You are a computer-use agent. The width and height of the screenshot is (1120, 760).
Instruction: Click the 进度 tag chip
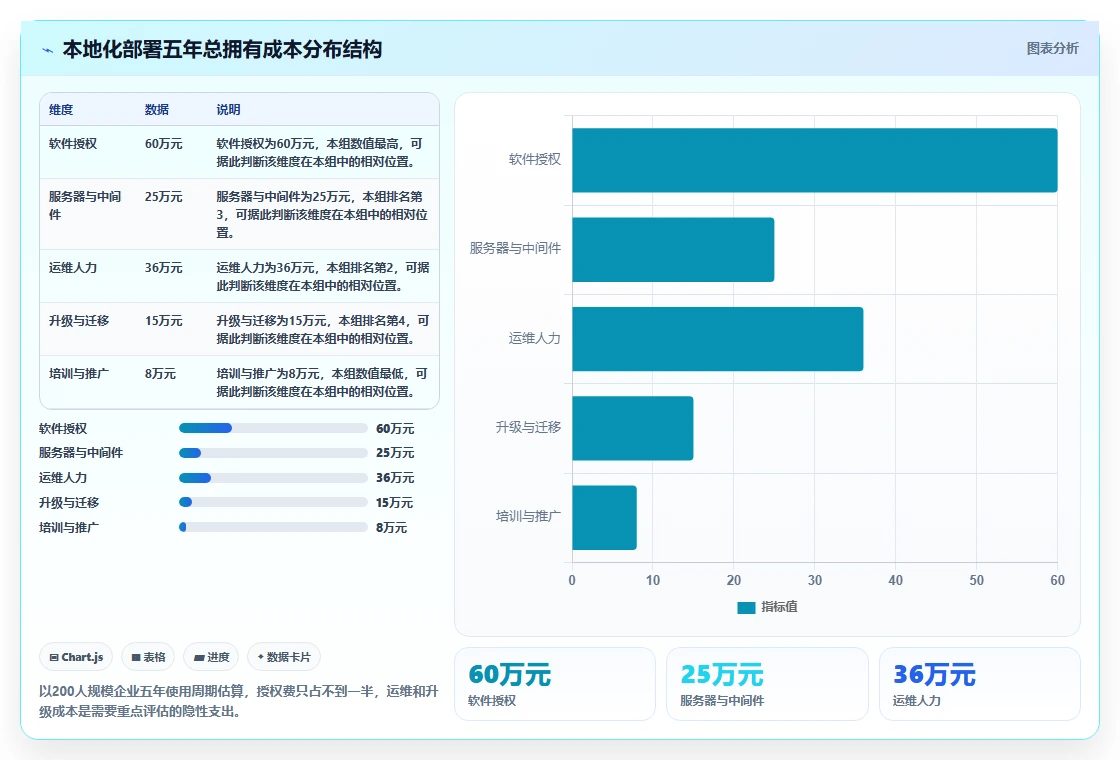[x=211, y=657]
